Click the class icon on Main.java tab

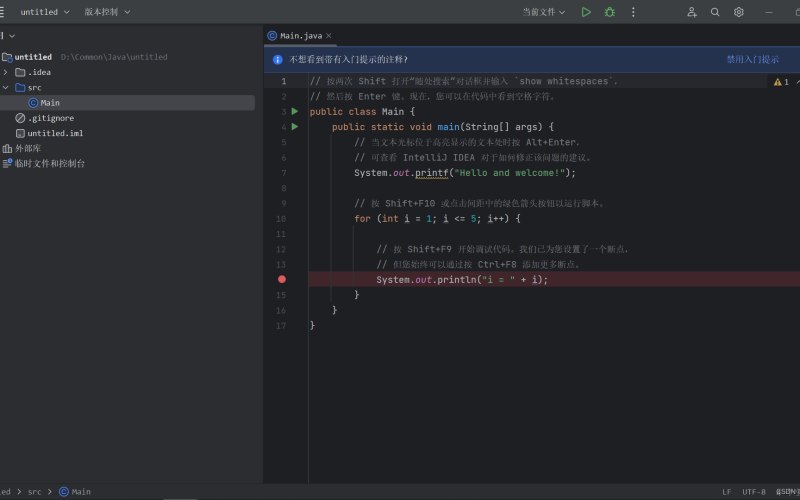[272, 36]
